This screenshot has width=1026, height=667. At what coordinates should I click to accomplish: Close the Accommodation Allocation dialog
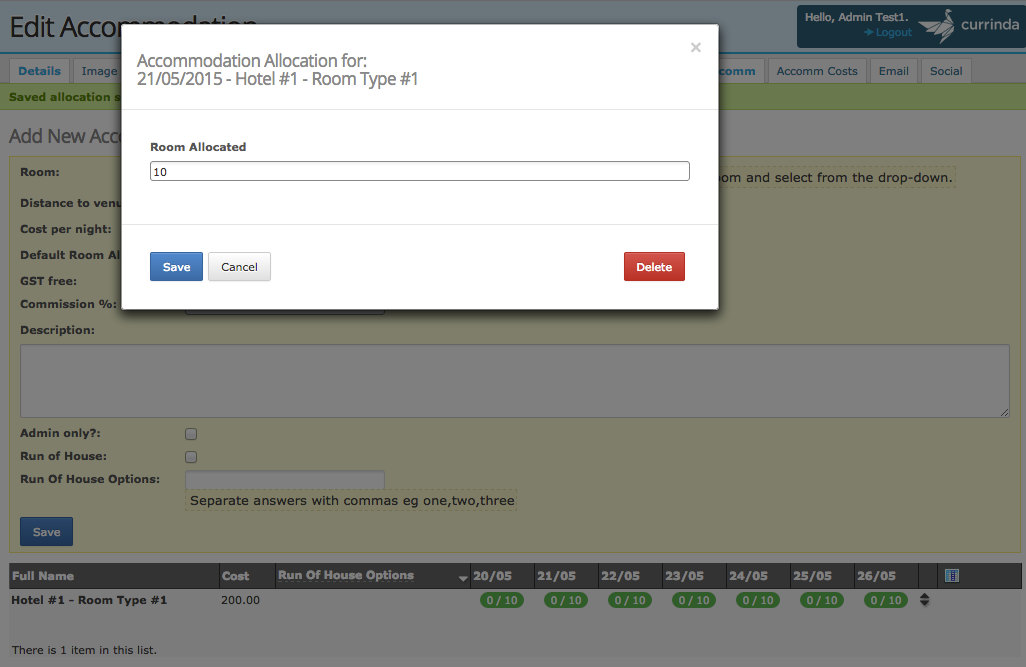696,47
